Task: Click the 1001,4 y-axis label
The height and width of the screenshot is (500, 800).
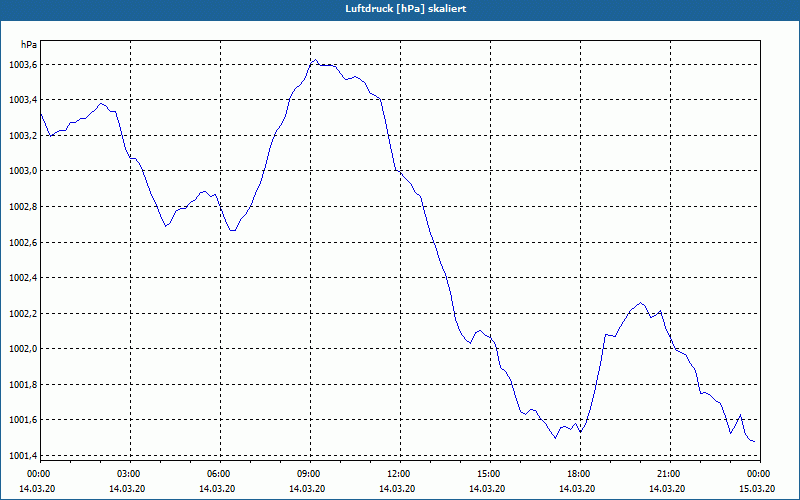Action: point(22,456)
